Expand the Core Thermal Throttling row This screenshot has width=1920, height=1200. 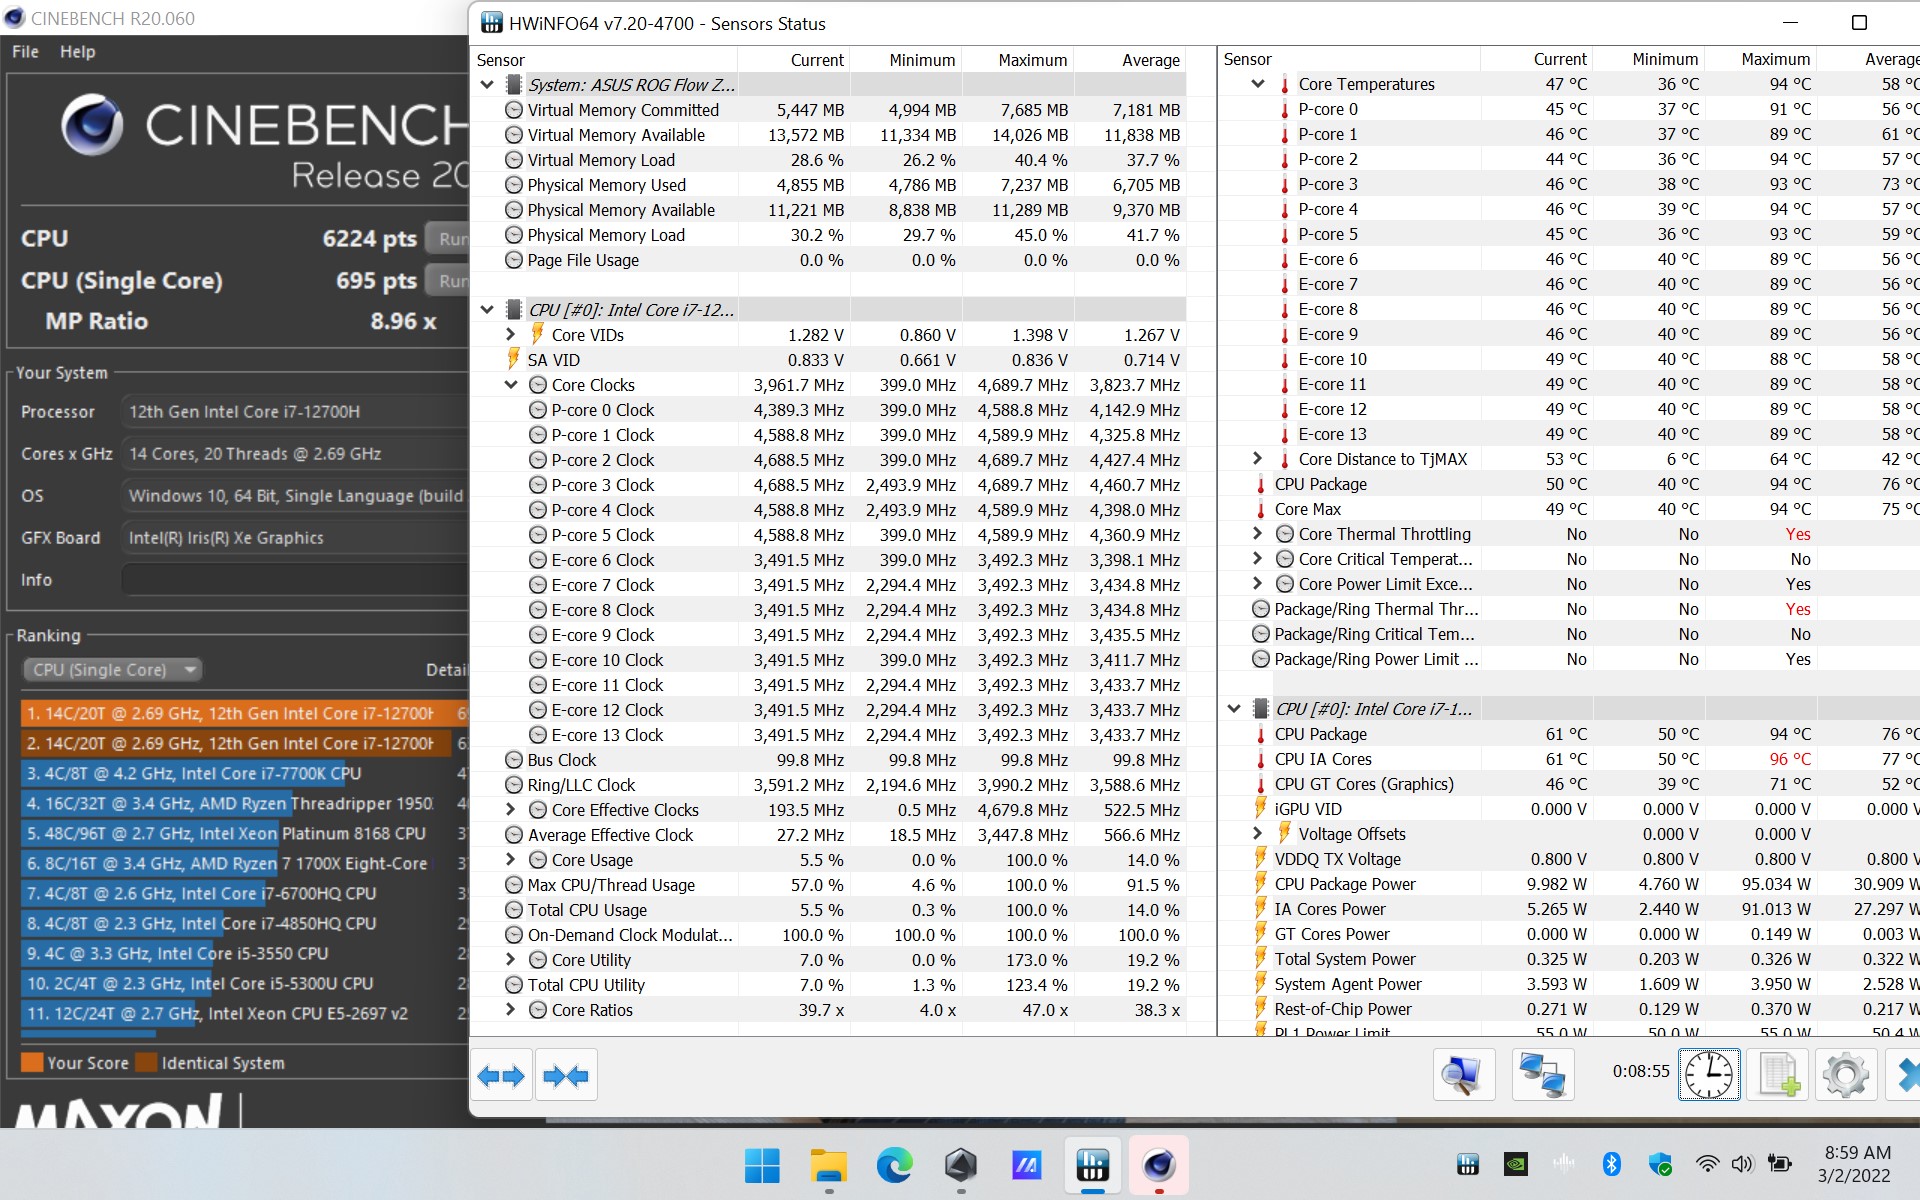pyautogui.click(x=1258, y=533)
